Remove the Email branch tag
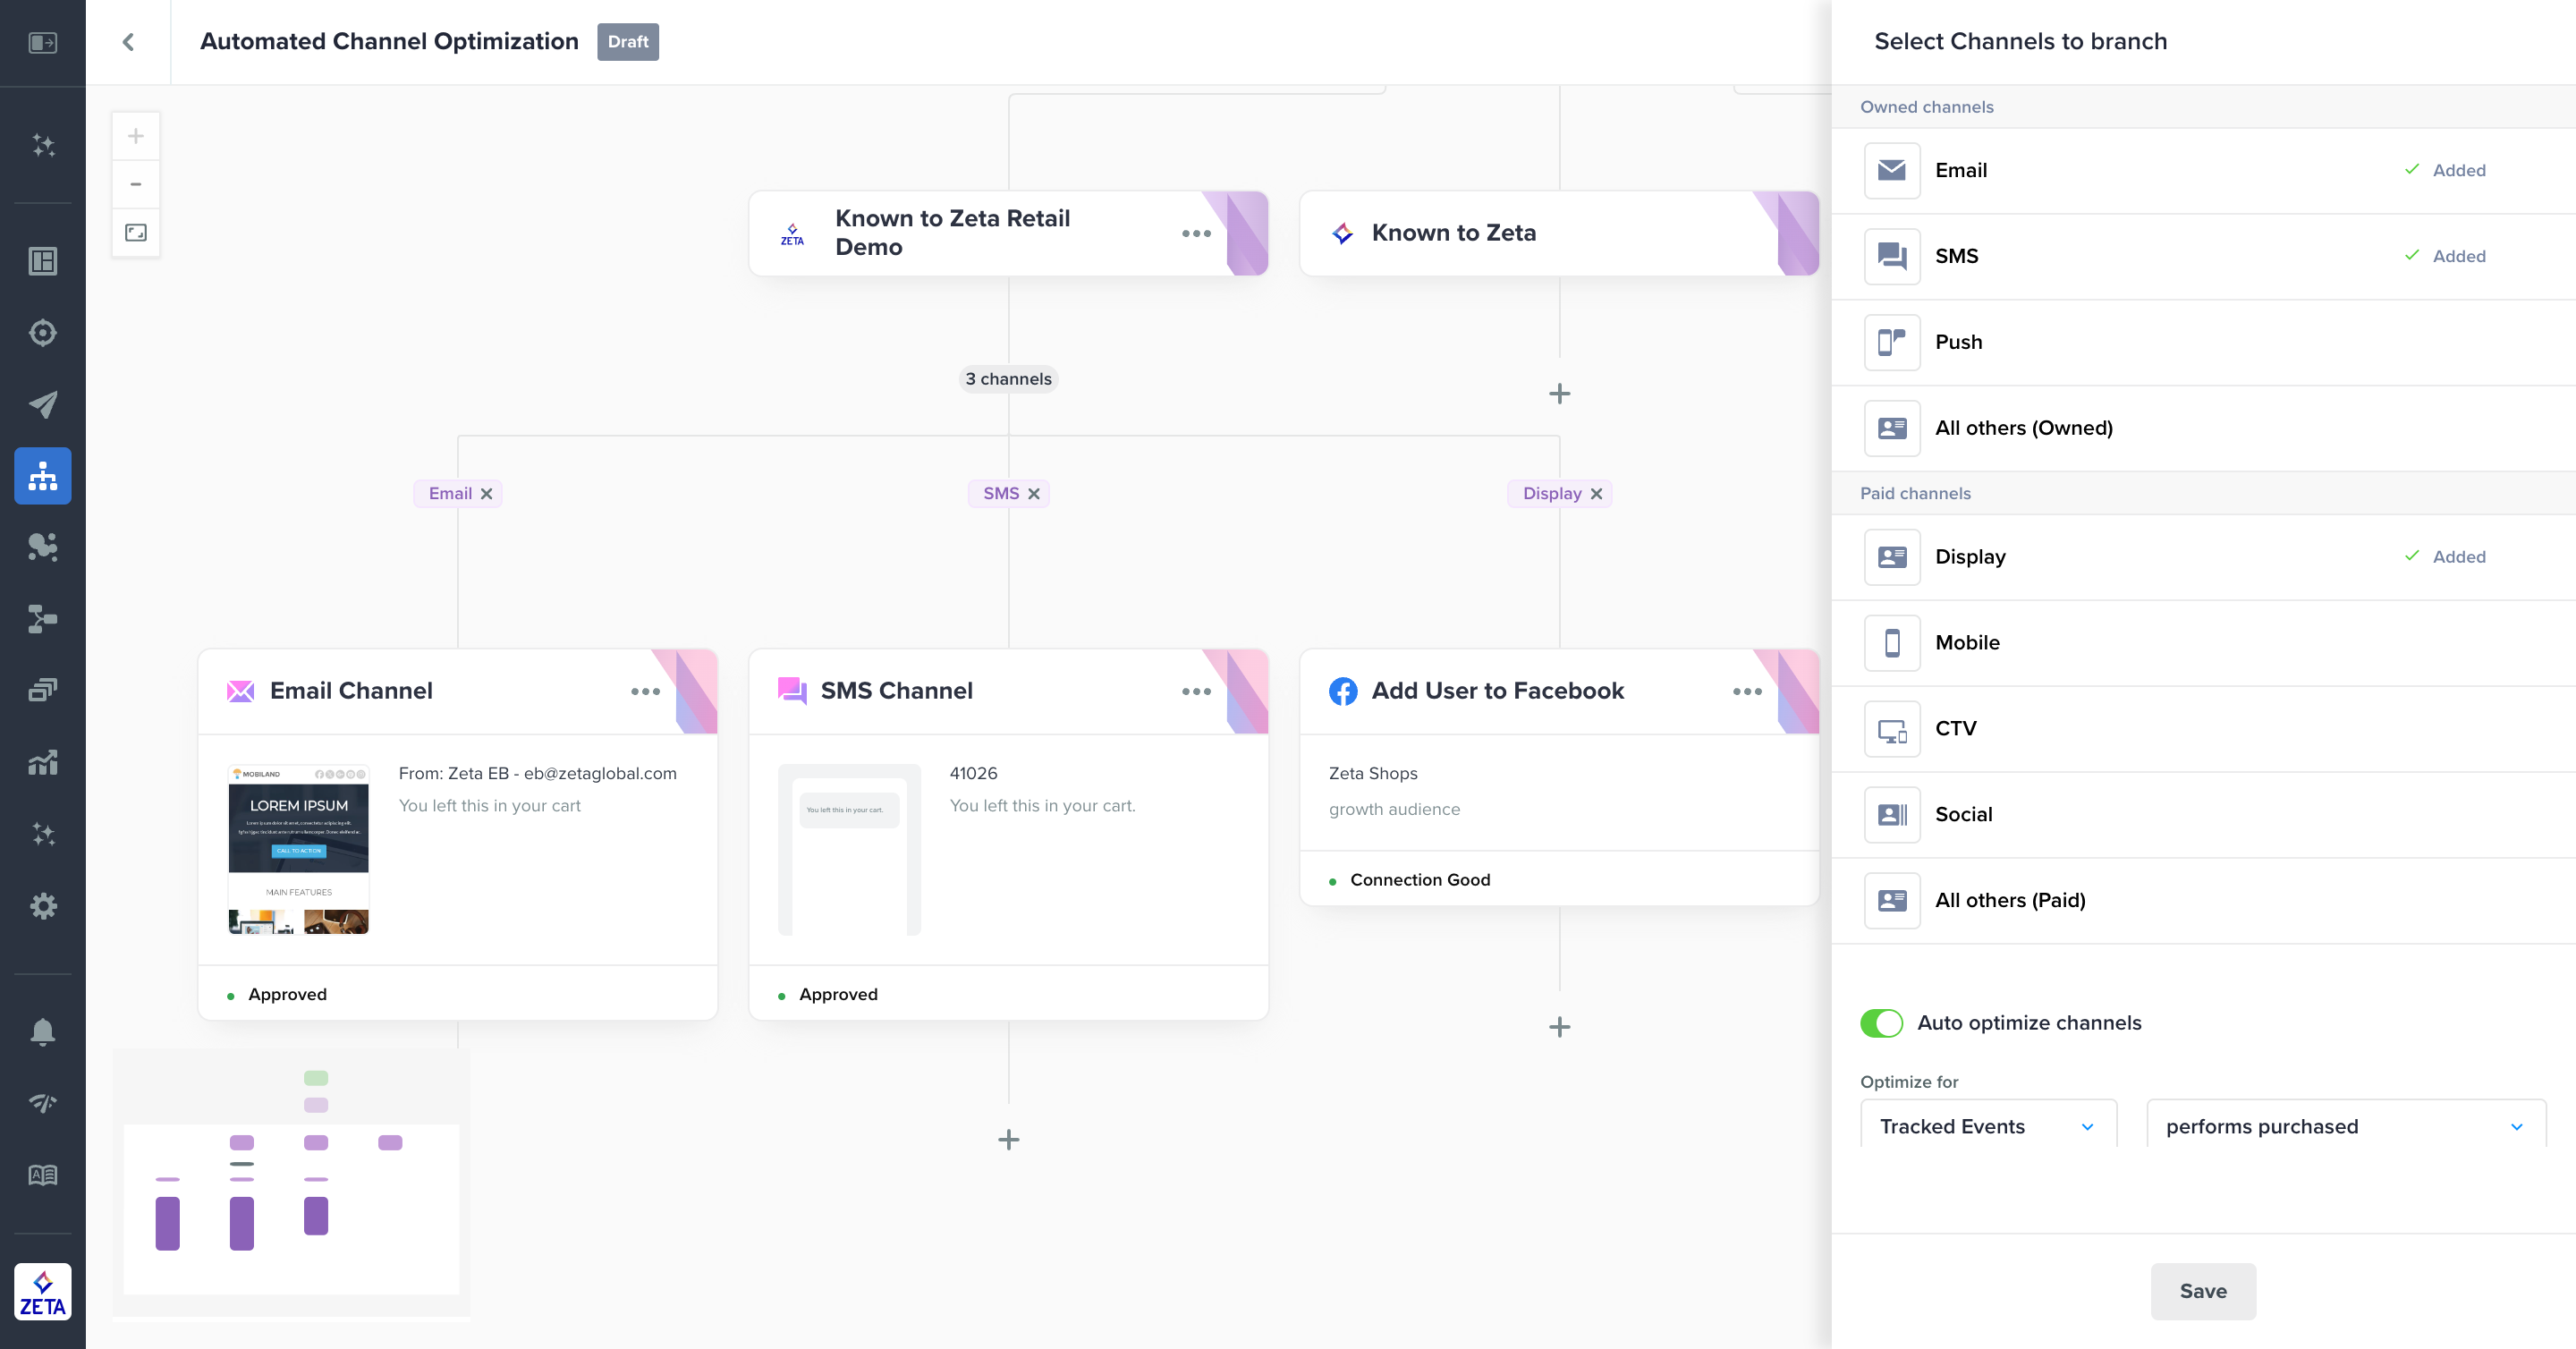Image resolution: width=2576 pixels, height=1349 pixels. coord(487,494)
